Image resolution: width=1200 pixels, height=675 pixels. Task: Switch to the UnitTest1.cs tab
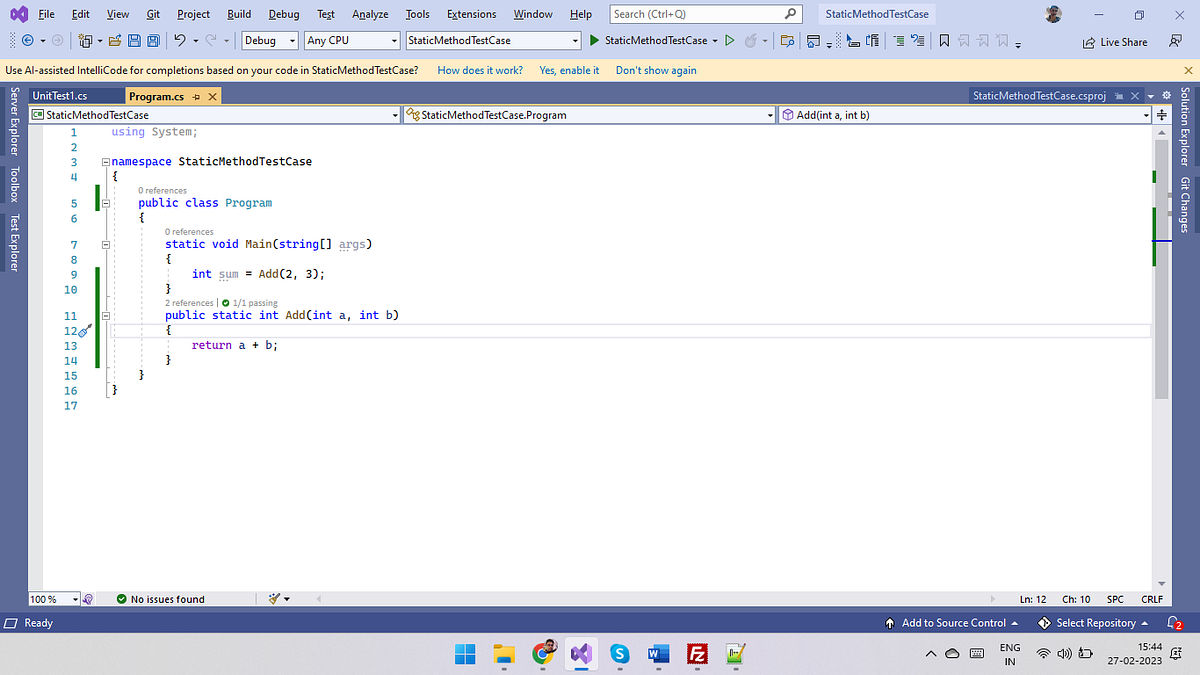(60, 95)
